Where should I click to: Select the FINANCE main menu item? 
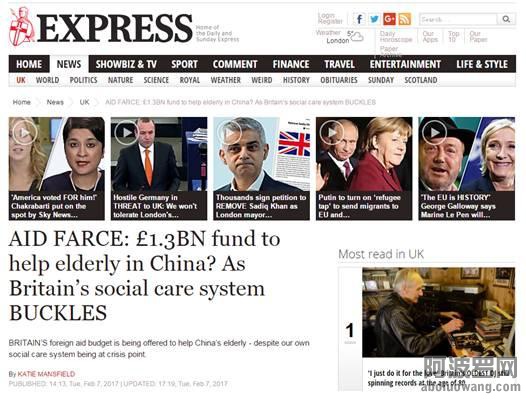(291, 64)
